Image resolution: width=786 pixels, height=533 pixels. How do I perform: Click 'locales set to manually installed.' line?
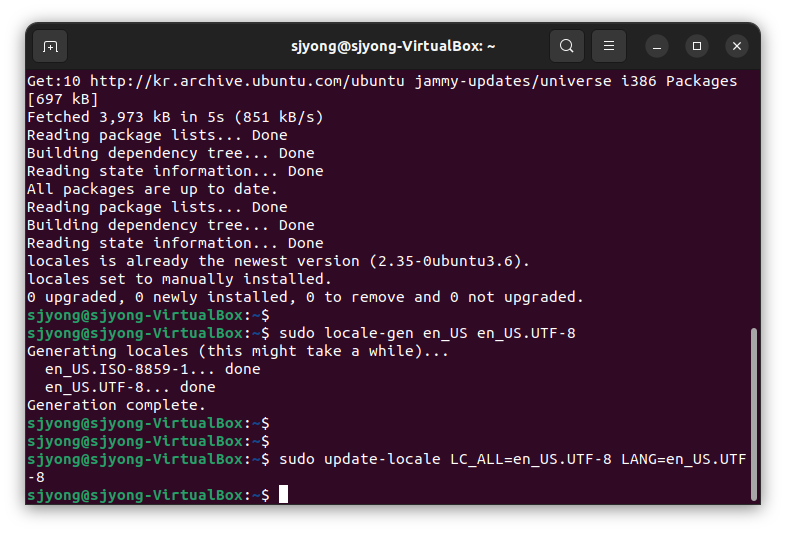[179, 279]
